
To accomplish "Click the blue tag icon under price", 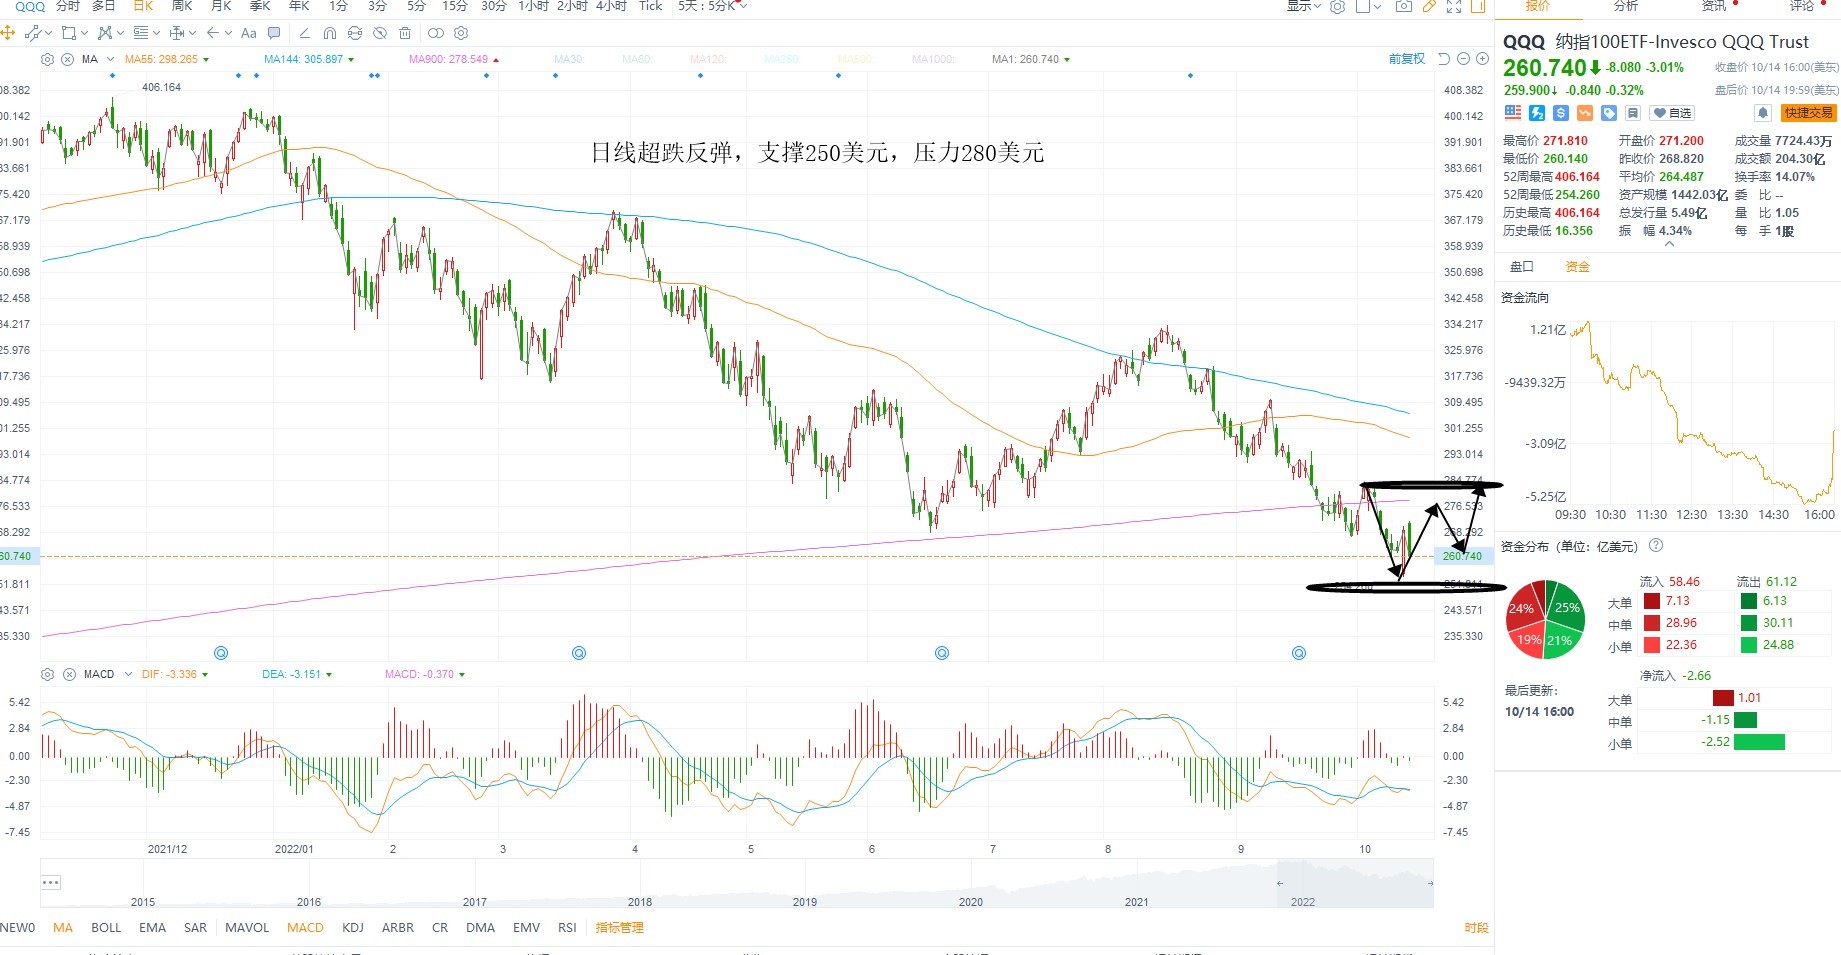I will [1609, 113].
